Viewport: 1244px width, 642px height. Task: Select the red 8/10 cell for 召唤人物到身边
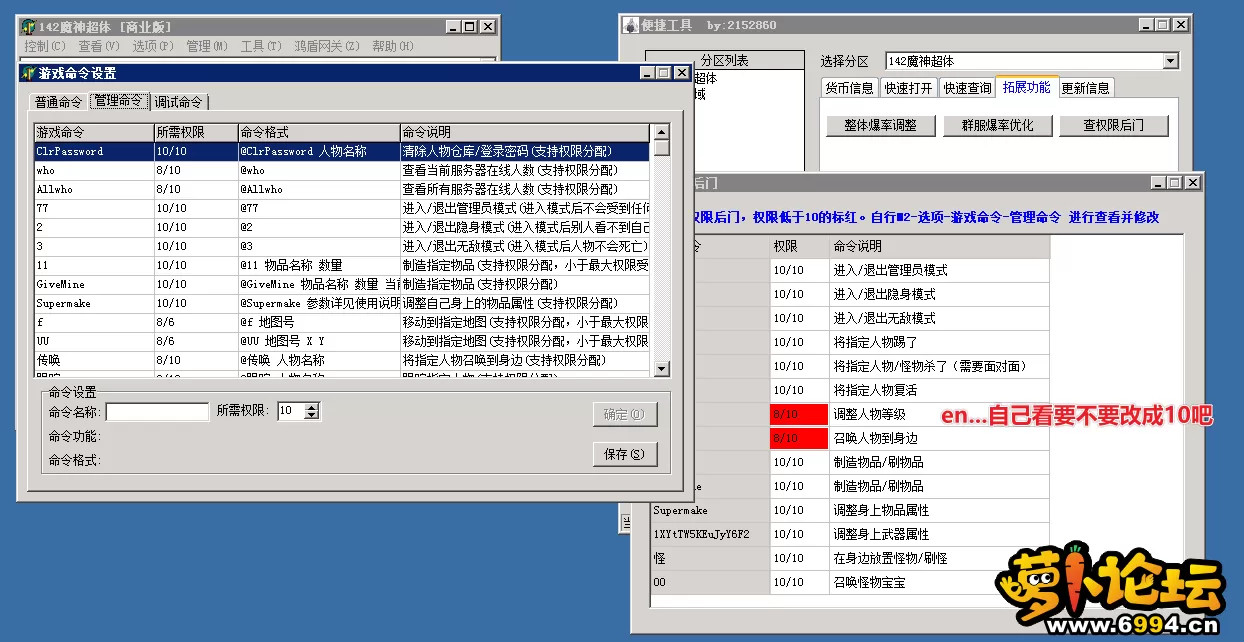(799, 438)
